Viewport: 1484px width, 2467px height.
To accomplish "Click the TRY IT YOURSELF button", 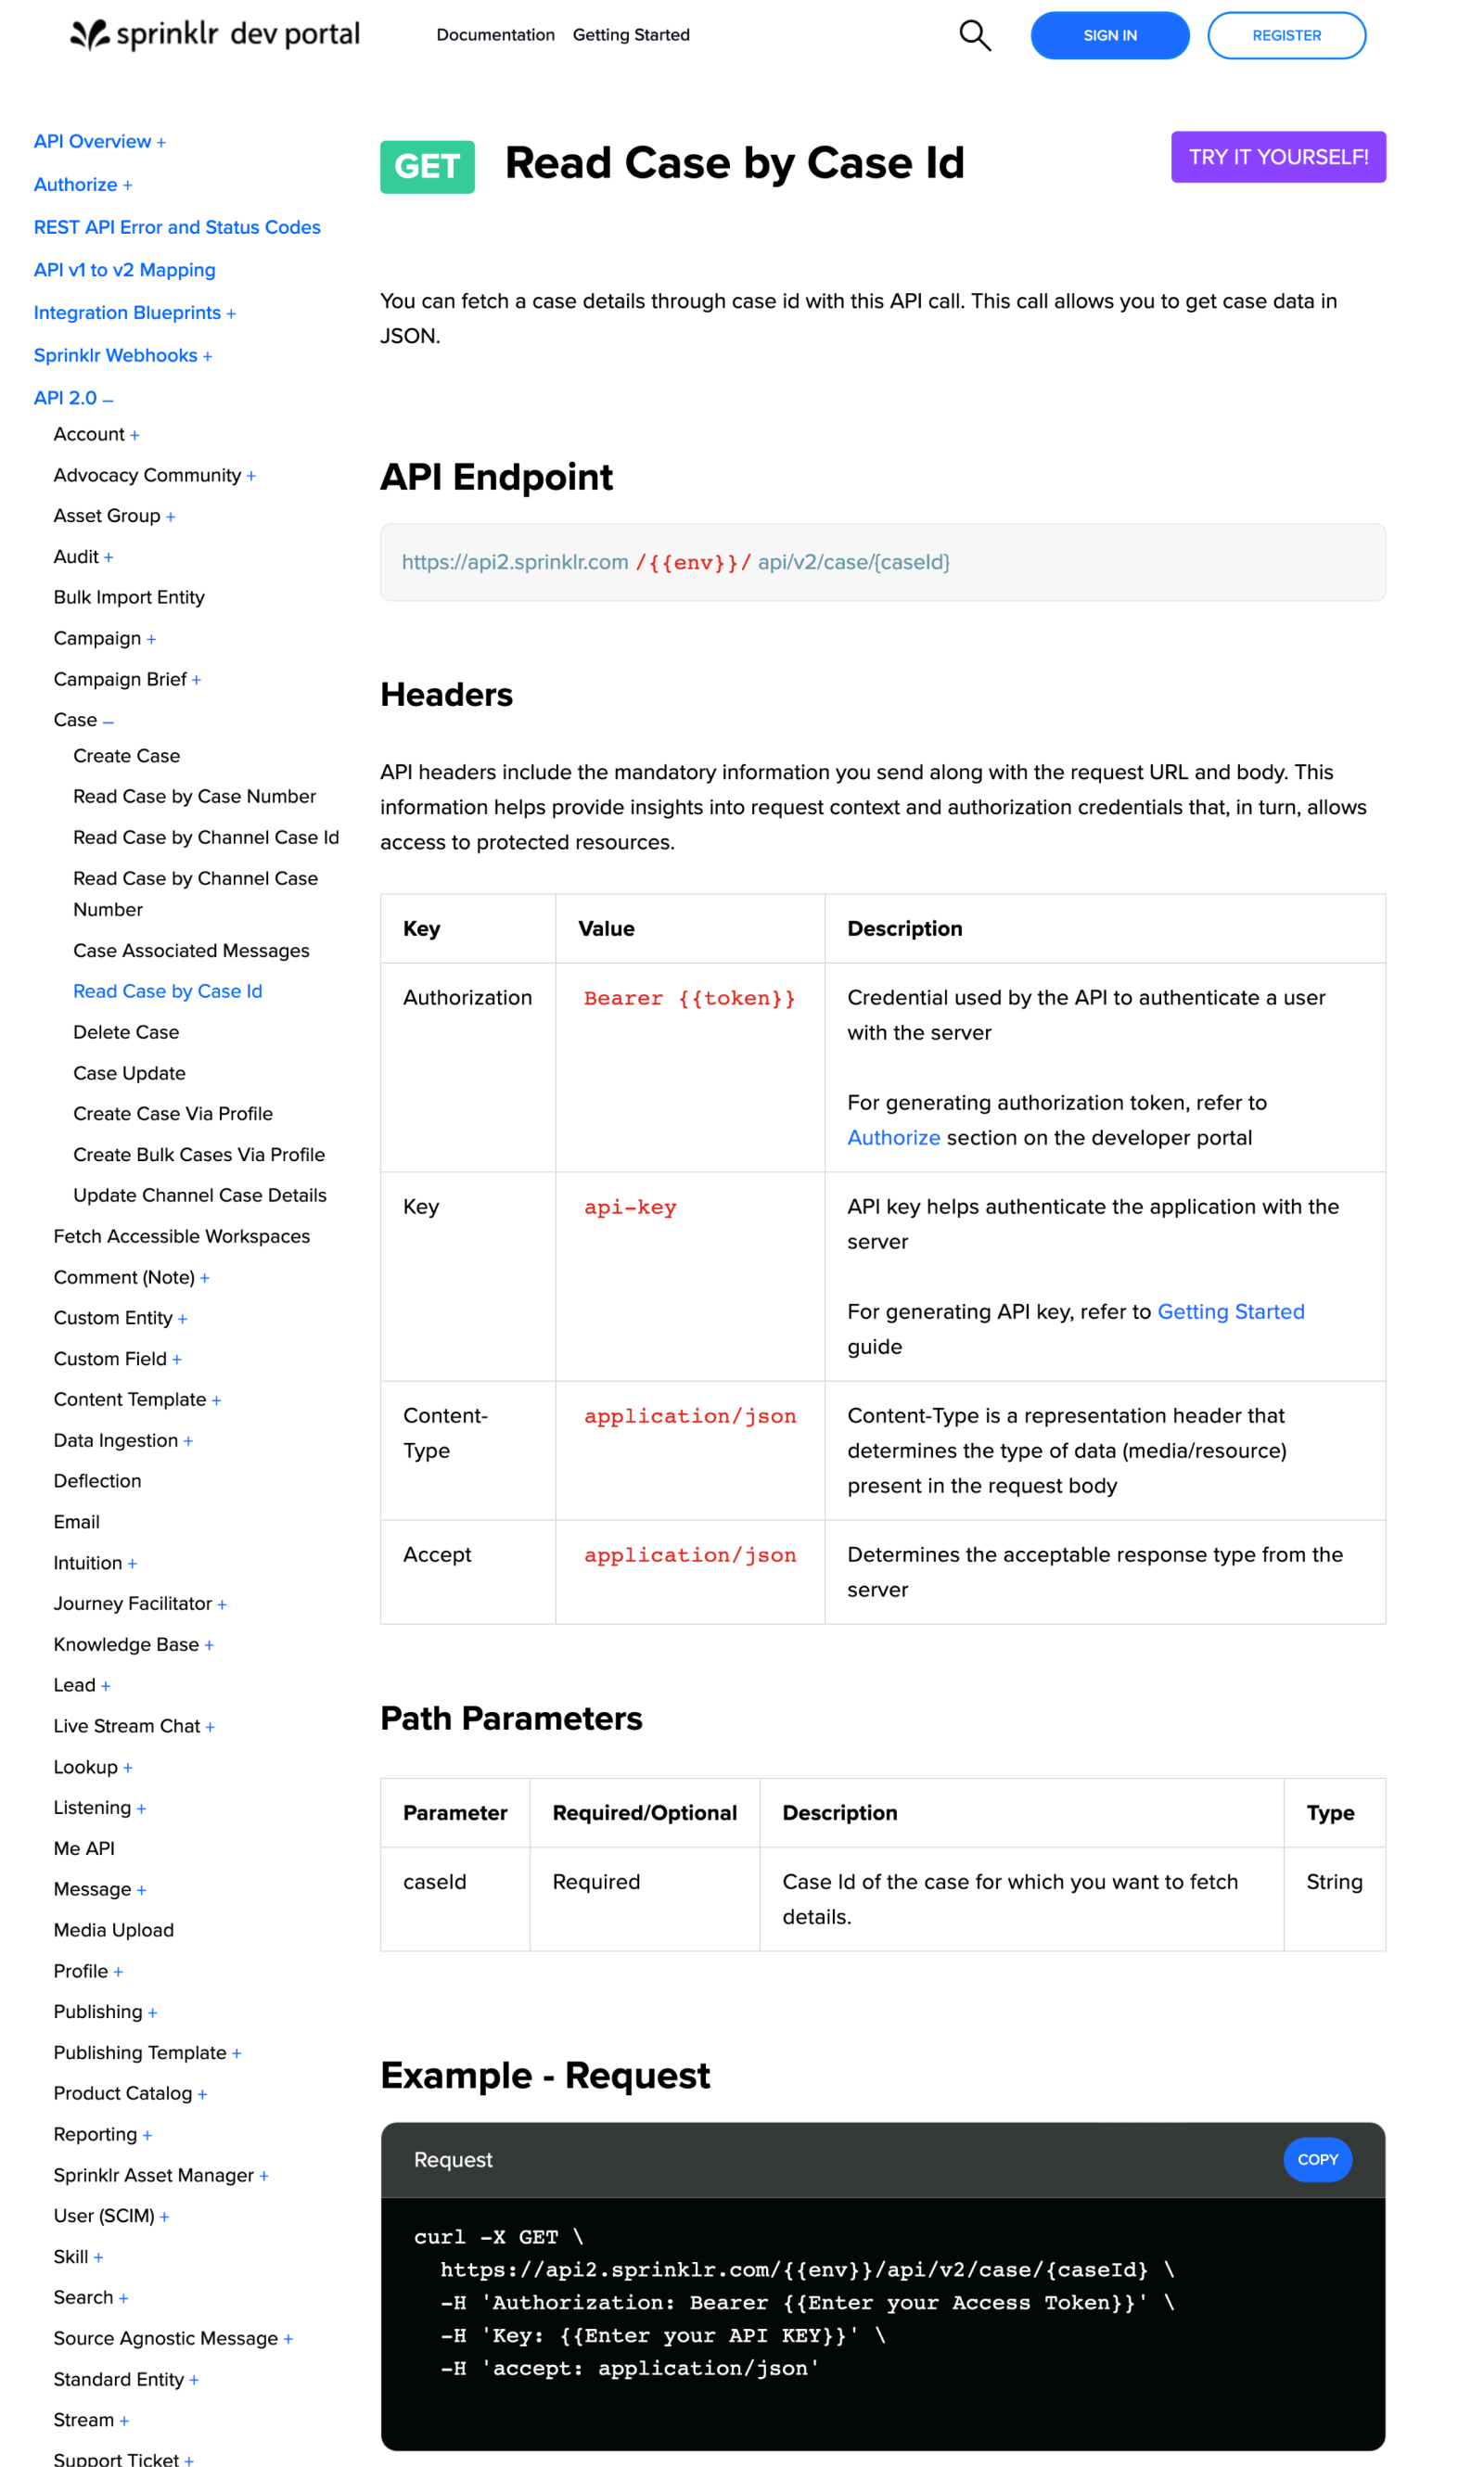I will coord(1278,156).
